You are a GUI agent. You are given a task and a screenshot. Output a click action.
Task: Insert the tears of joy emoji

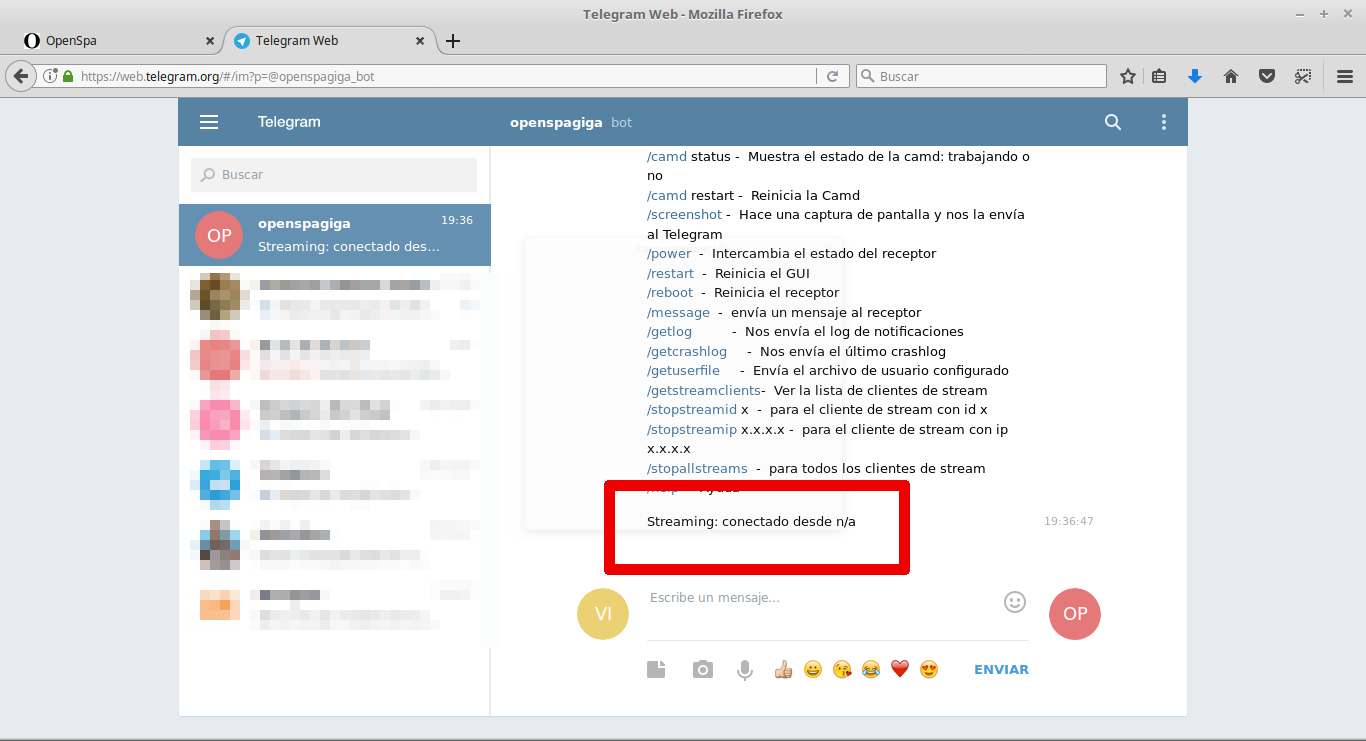tap(871, 670)
